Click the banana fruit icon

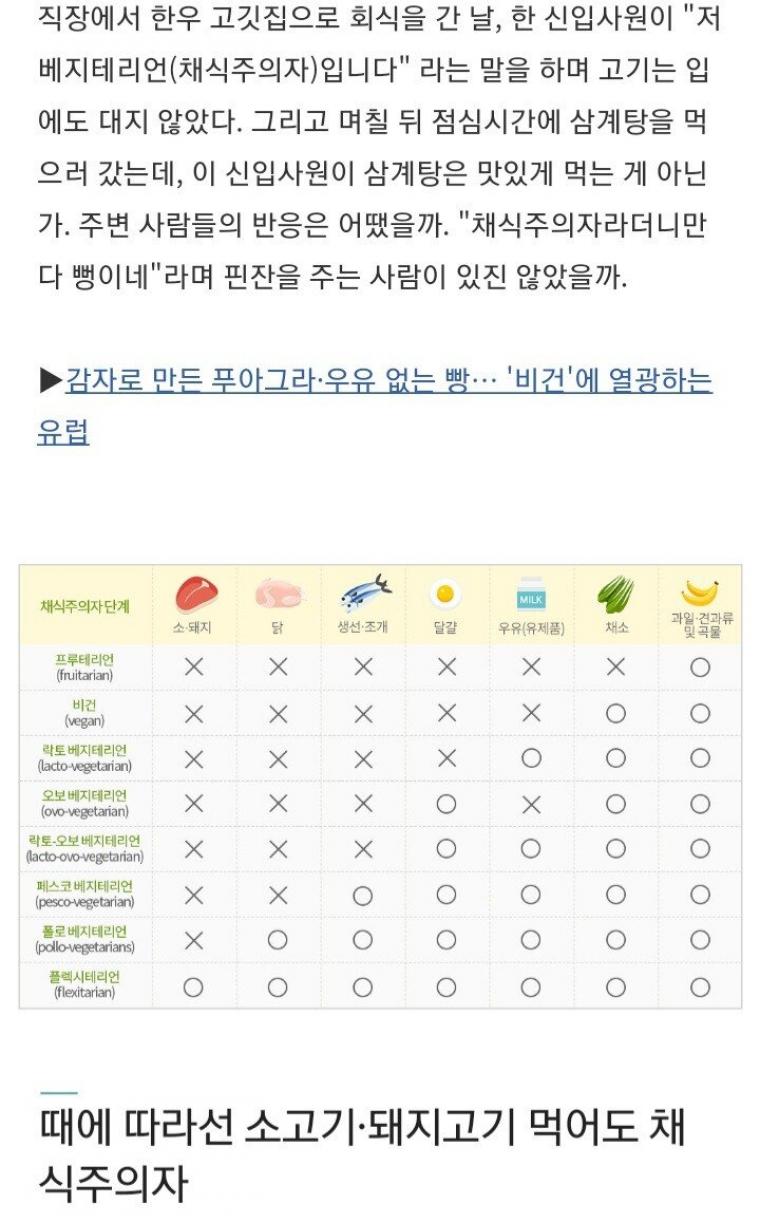coord(699,593)
